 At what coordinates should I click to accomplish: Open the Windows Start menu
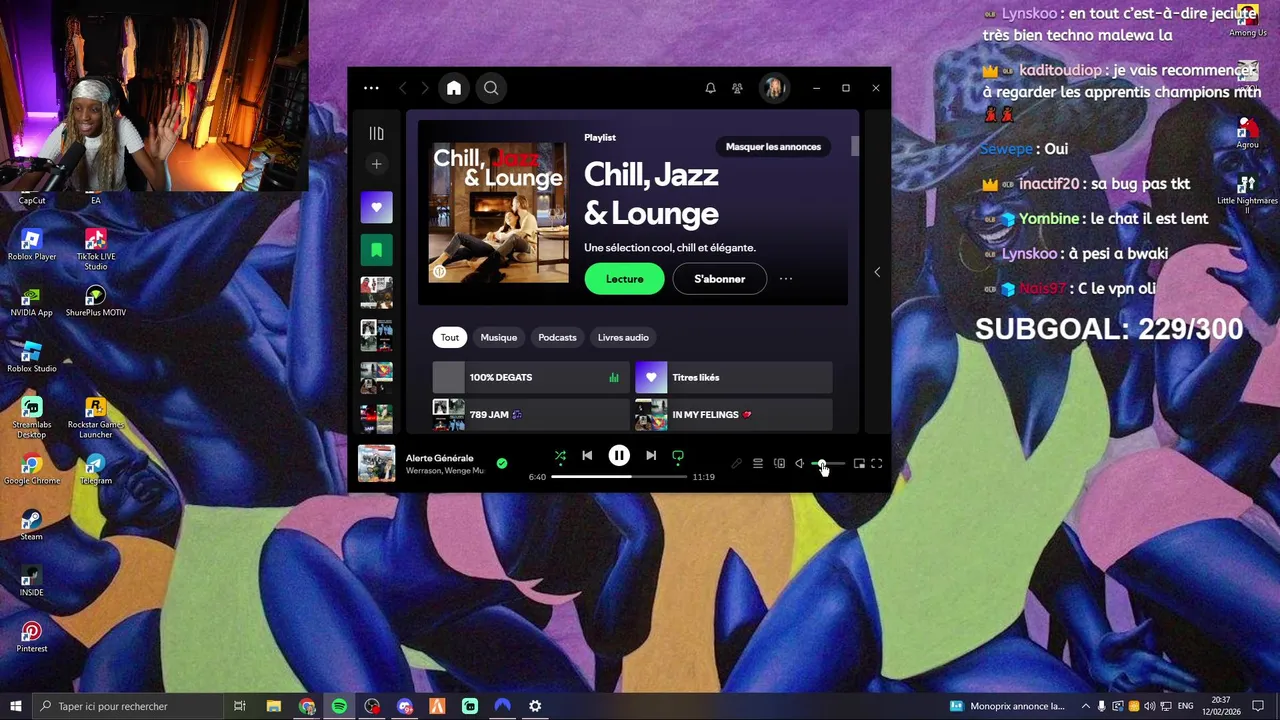pos(16,706)
